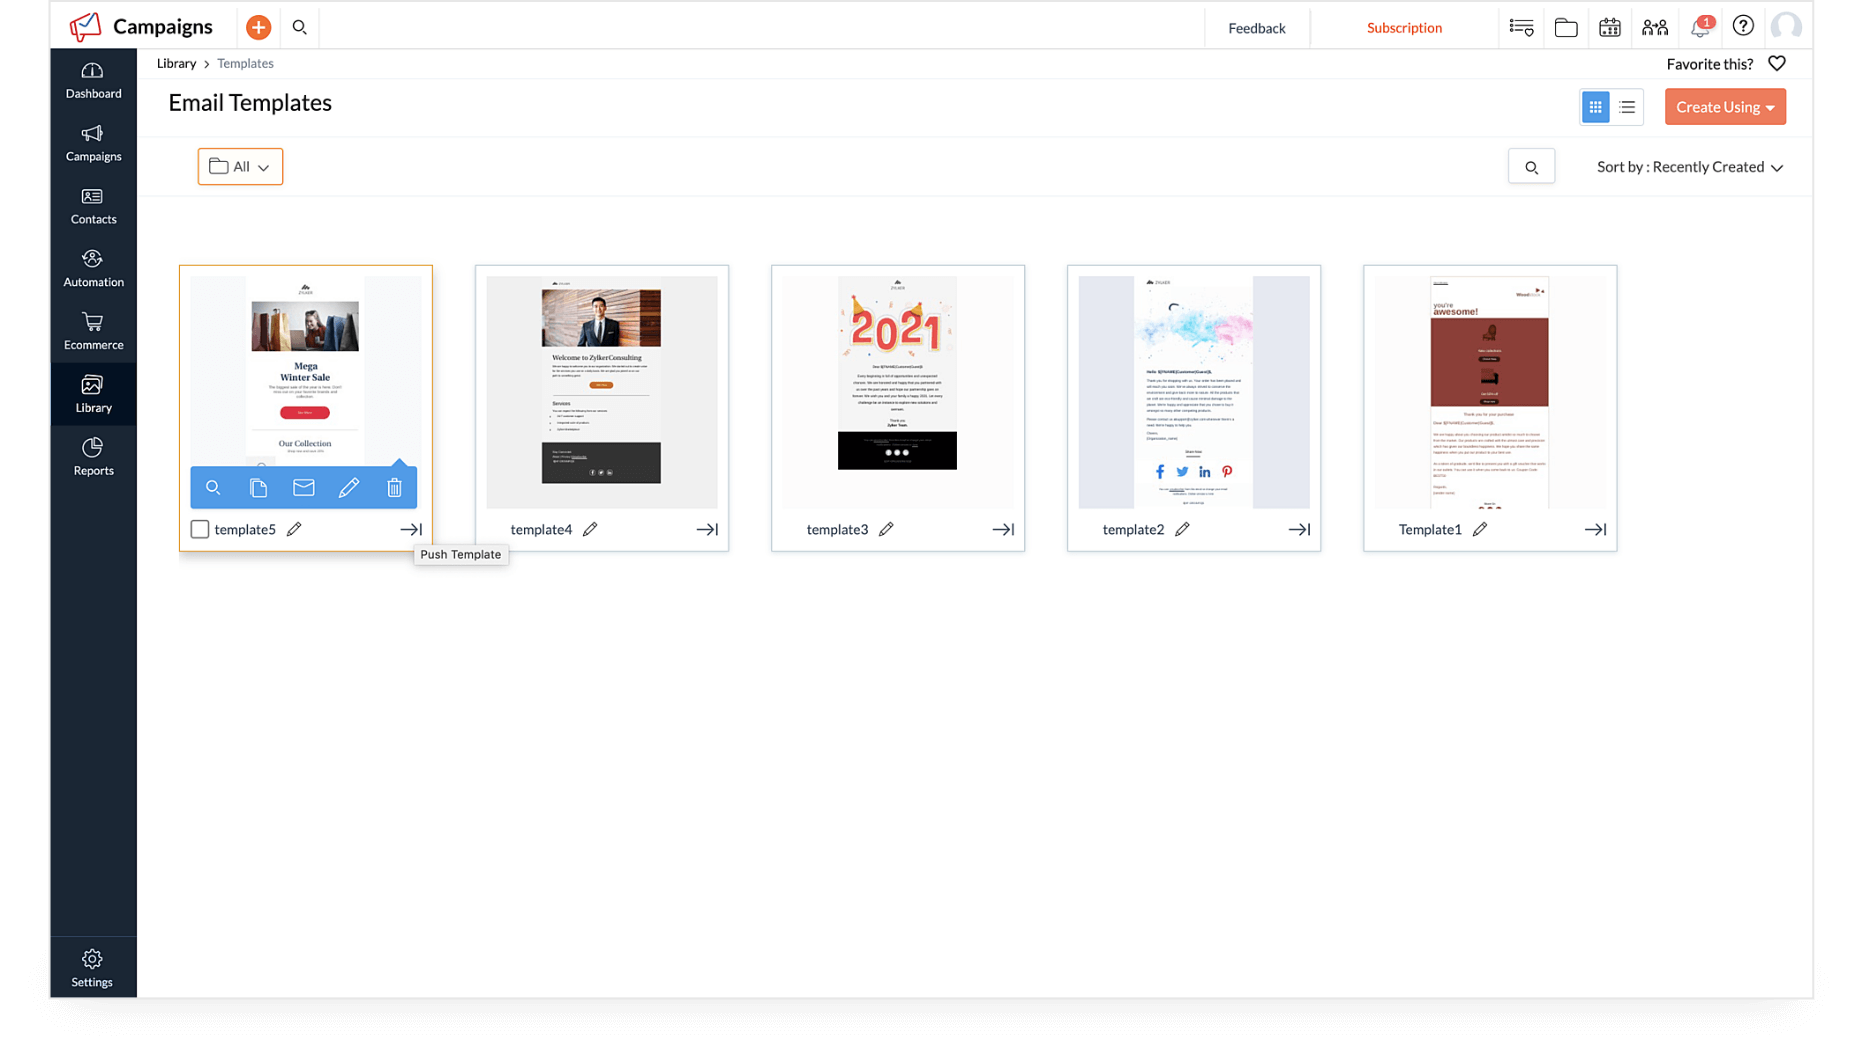This screenshot has height=1055, width=1858.
Task: Delete template5 using the trash icon
Action: [394, 487]
